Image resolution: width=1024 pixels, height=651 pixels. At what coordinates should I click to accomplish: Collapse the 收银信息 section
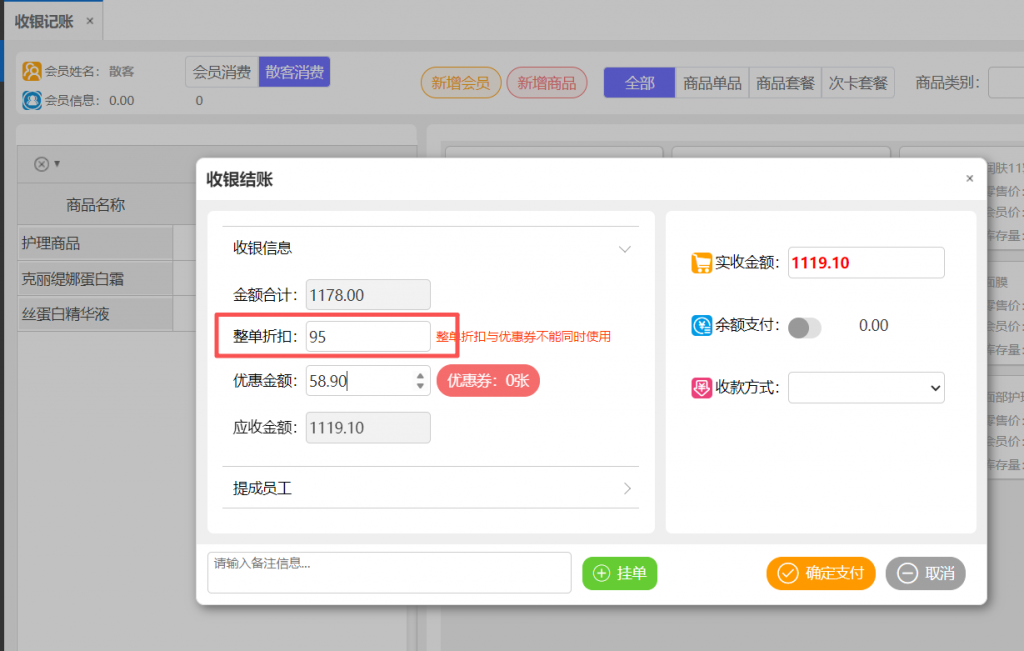(625, 249)
